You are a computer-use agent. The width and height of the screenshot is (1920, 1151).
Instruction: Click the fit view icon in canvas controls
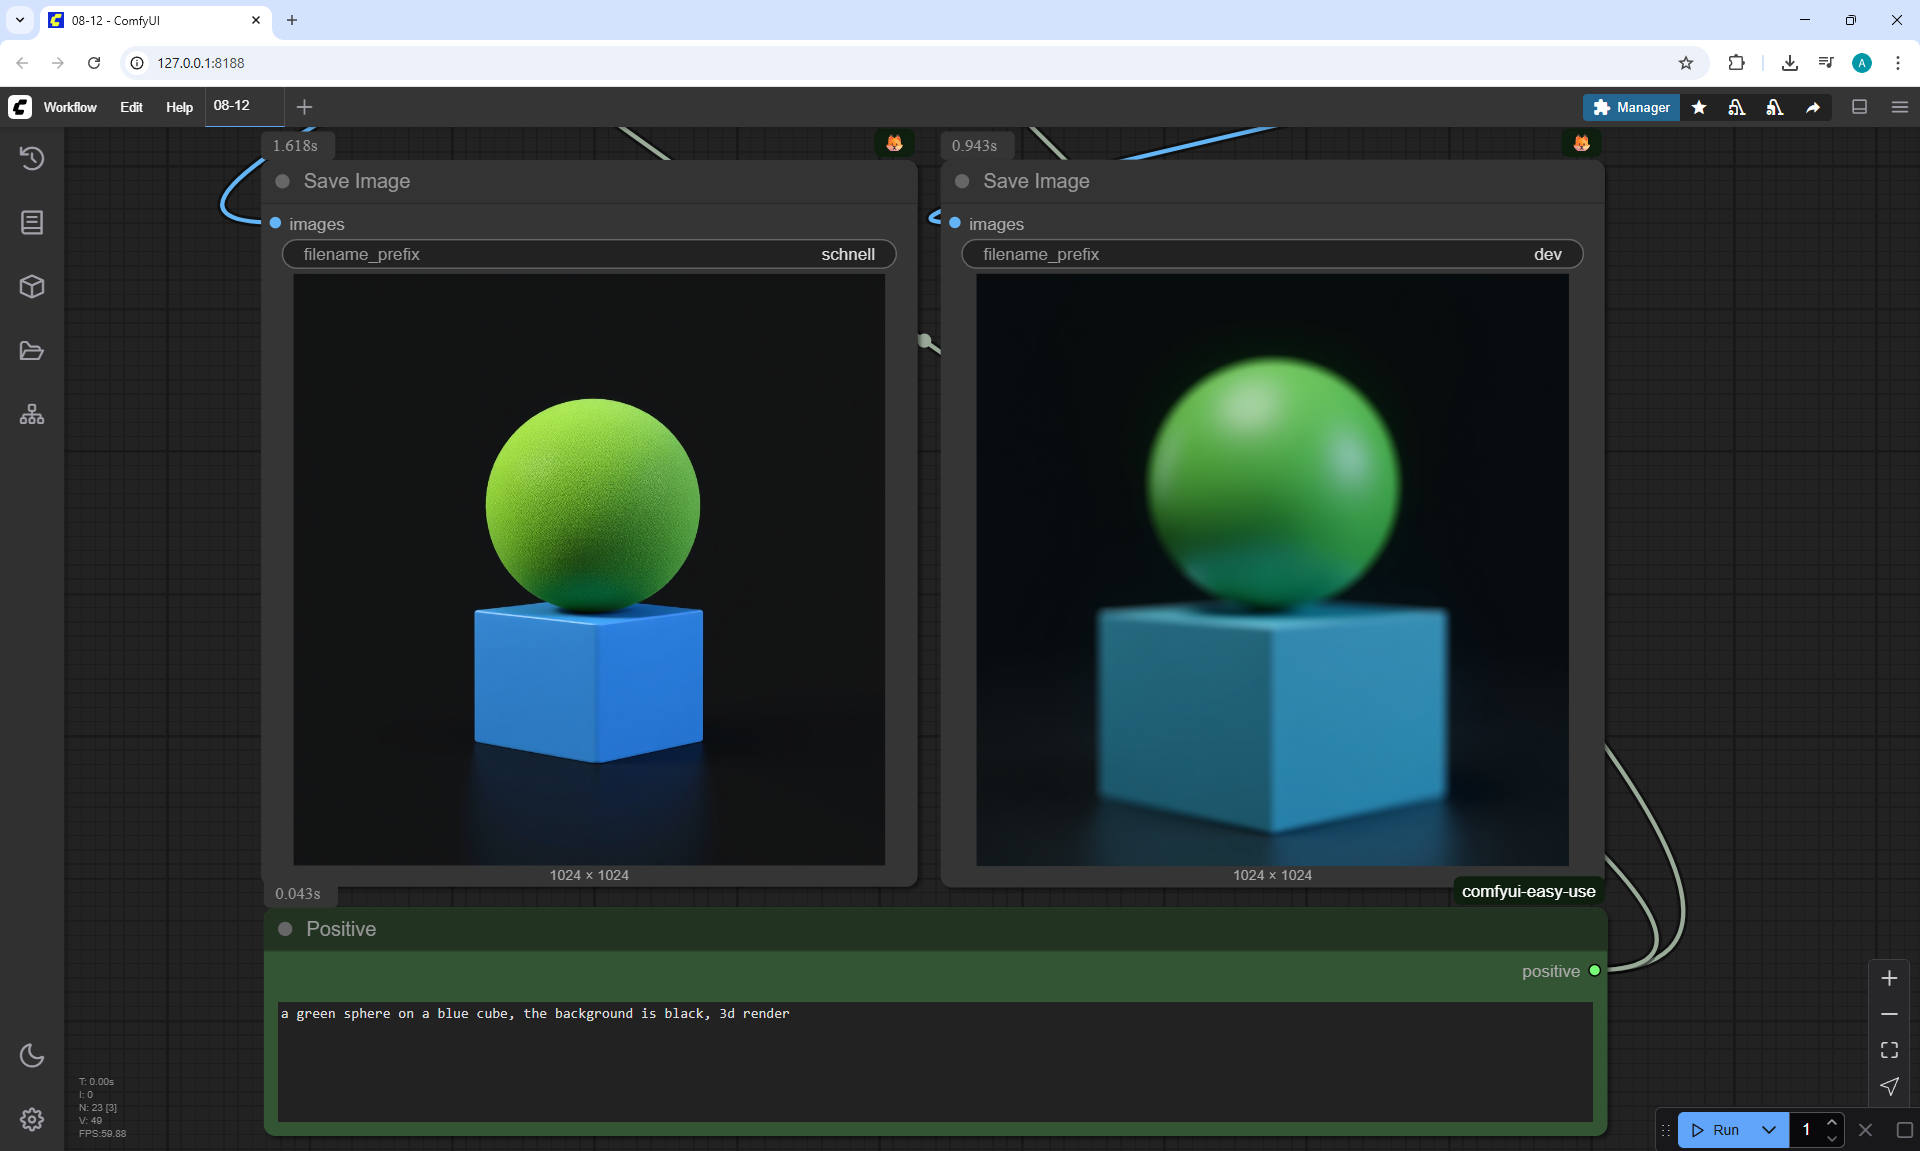click(1889, 1050)
